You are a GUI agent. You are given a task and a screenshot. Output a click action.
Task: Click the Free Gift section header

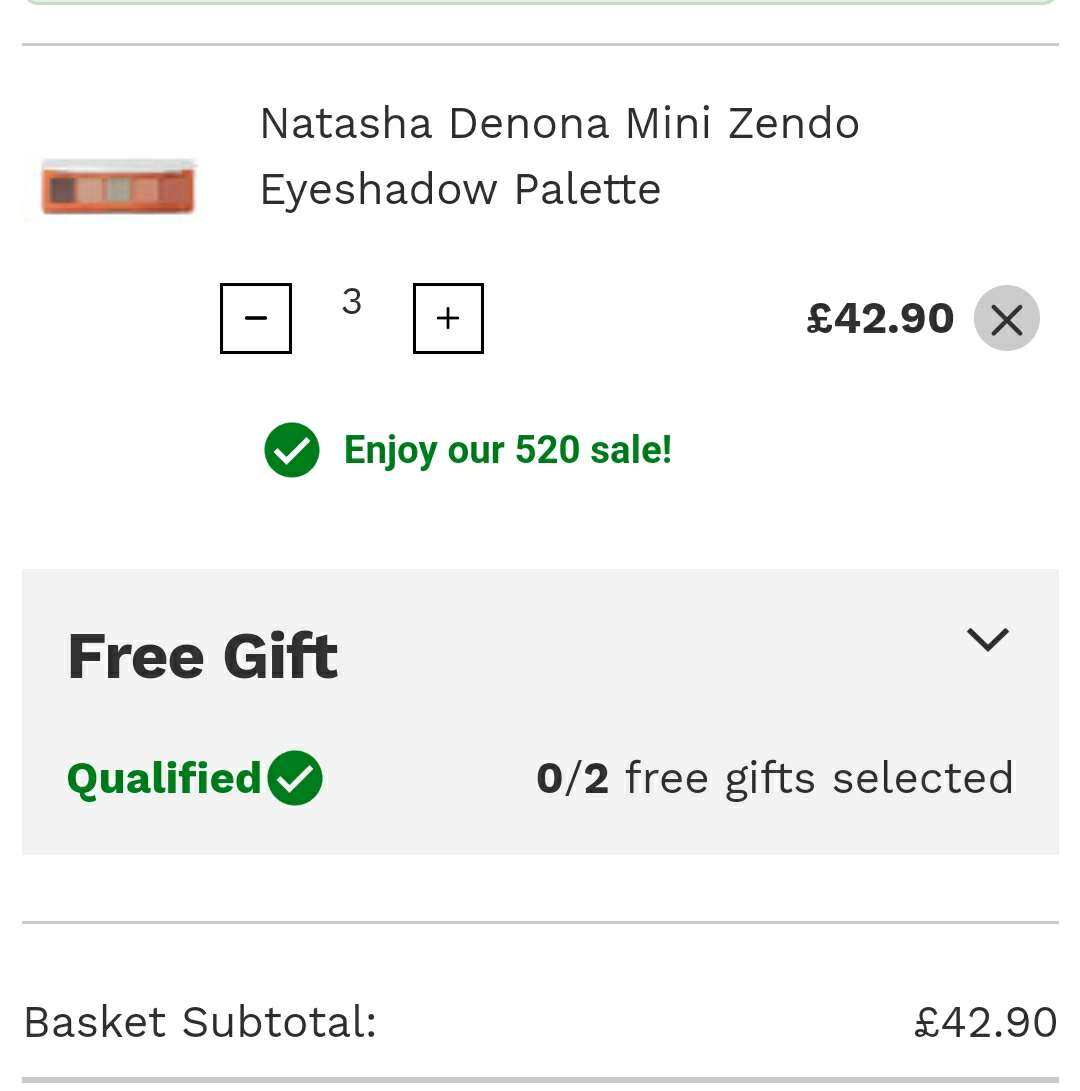[202, 656]
